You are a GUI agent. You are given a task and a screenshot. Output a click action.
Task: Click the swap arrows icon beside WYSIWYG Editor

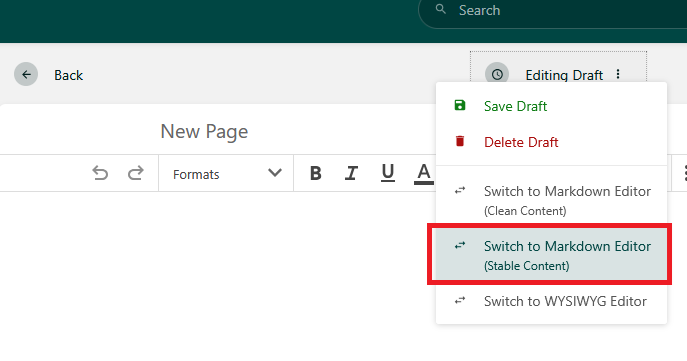[x=460, y=301]
